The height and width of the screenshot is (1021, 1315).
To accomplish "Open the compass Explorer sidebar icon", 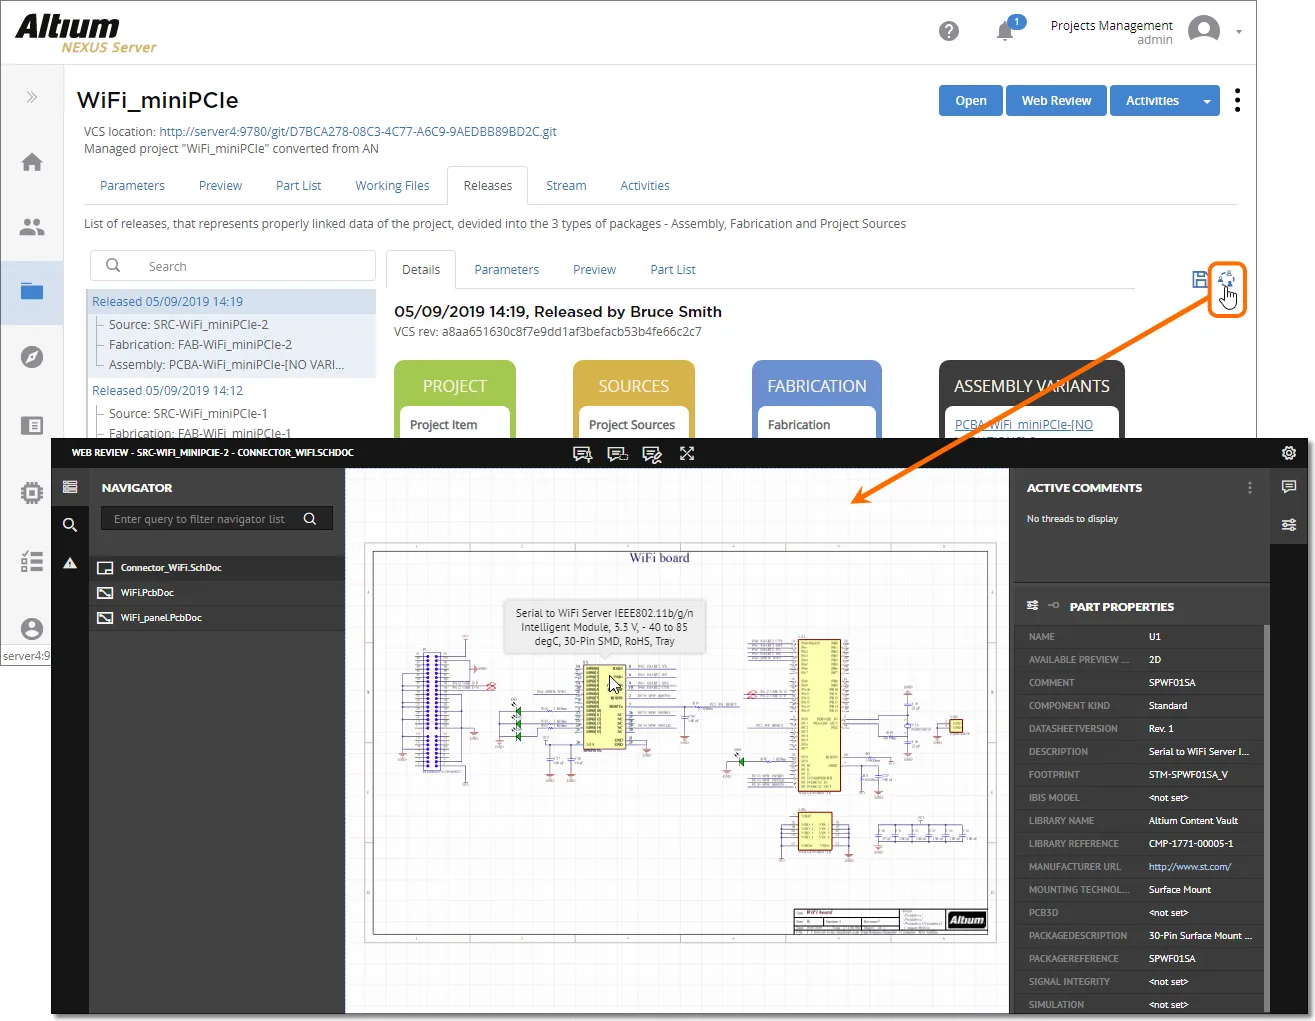I will pyautogui.click(x=32, y=357).
